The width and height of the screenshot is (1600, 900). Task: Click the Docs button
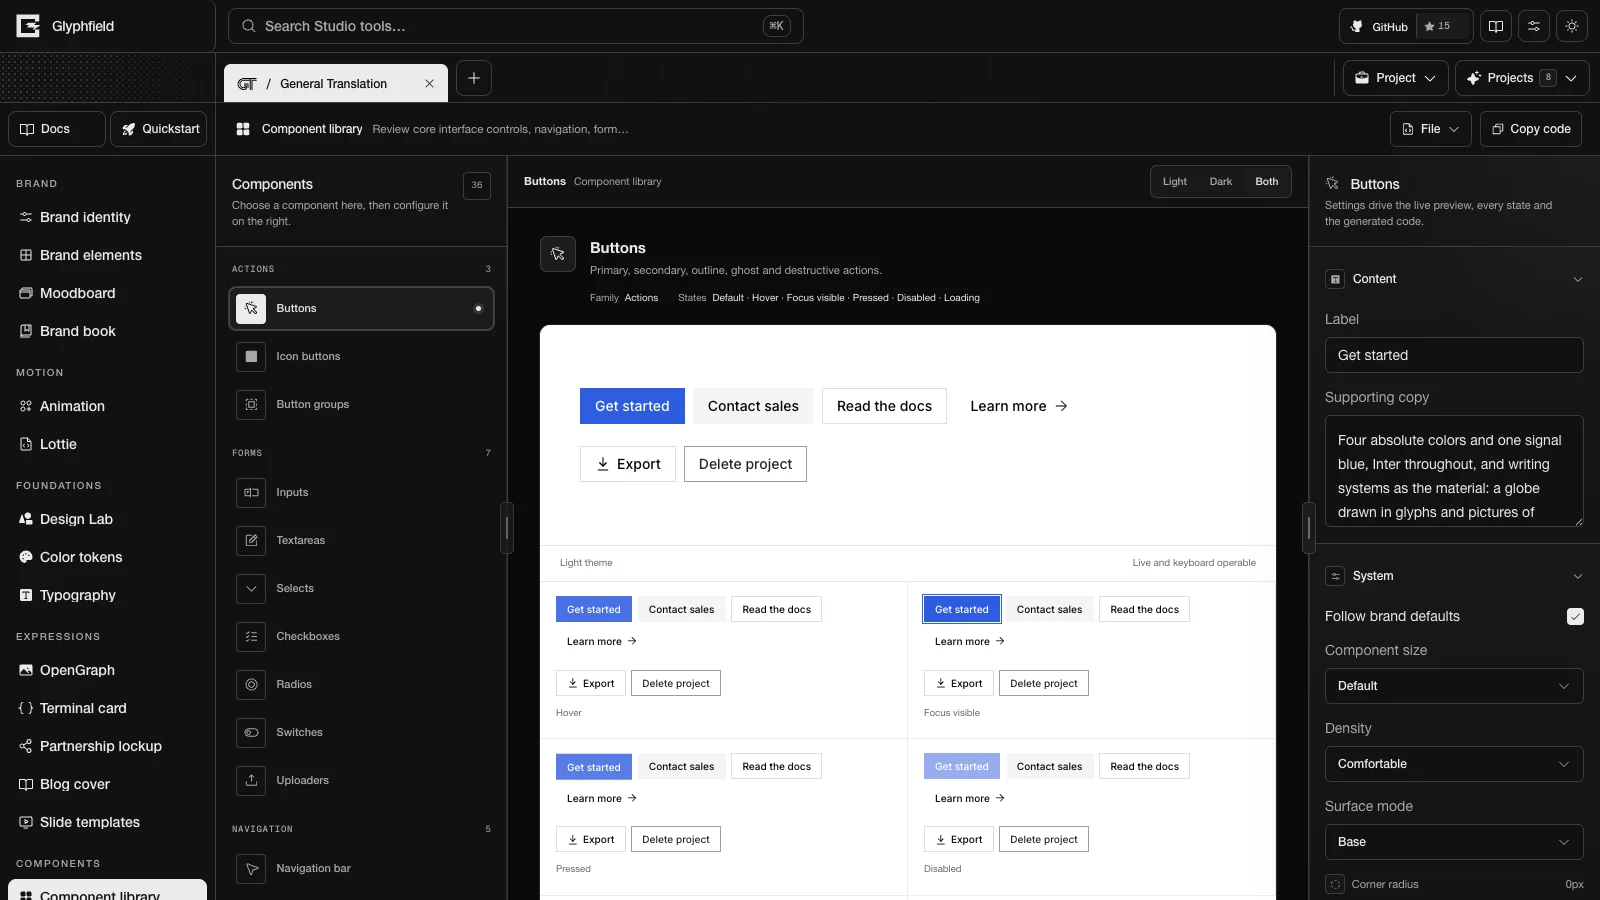click(x=57, y=129)
